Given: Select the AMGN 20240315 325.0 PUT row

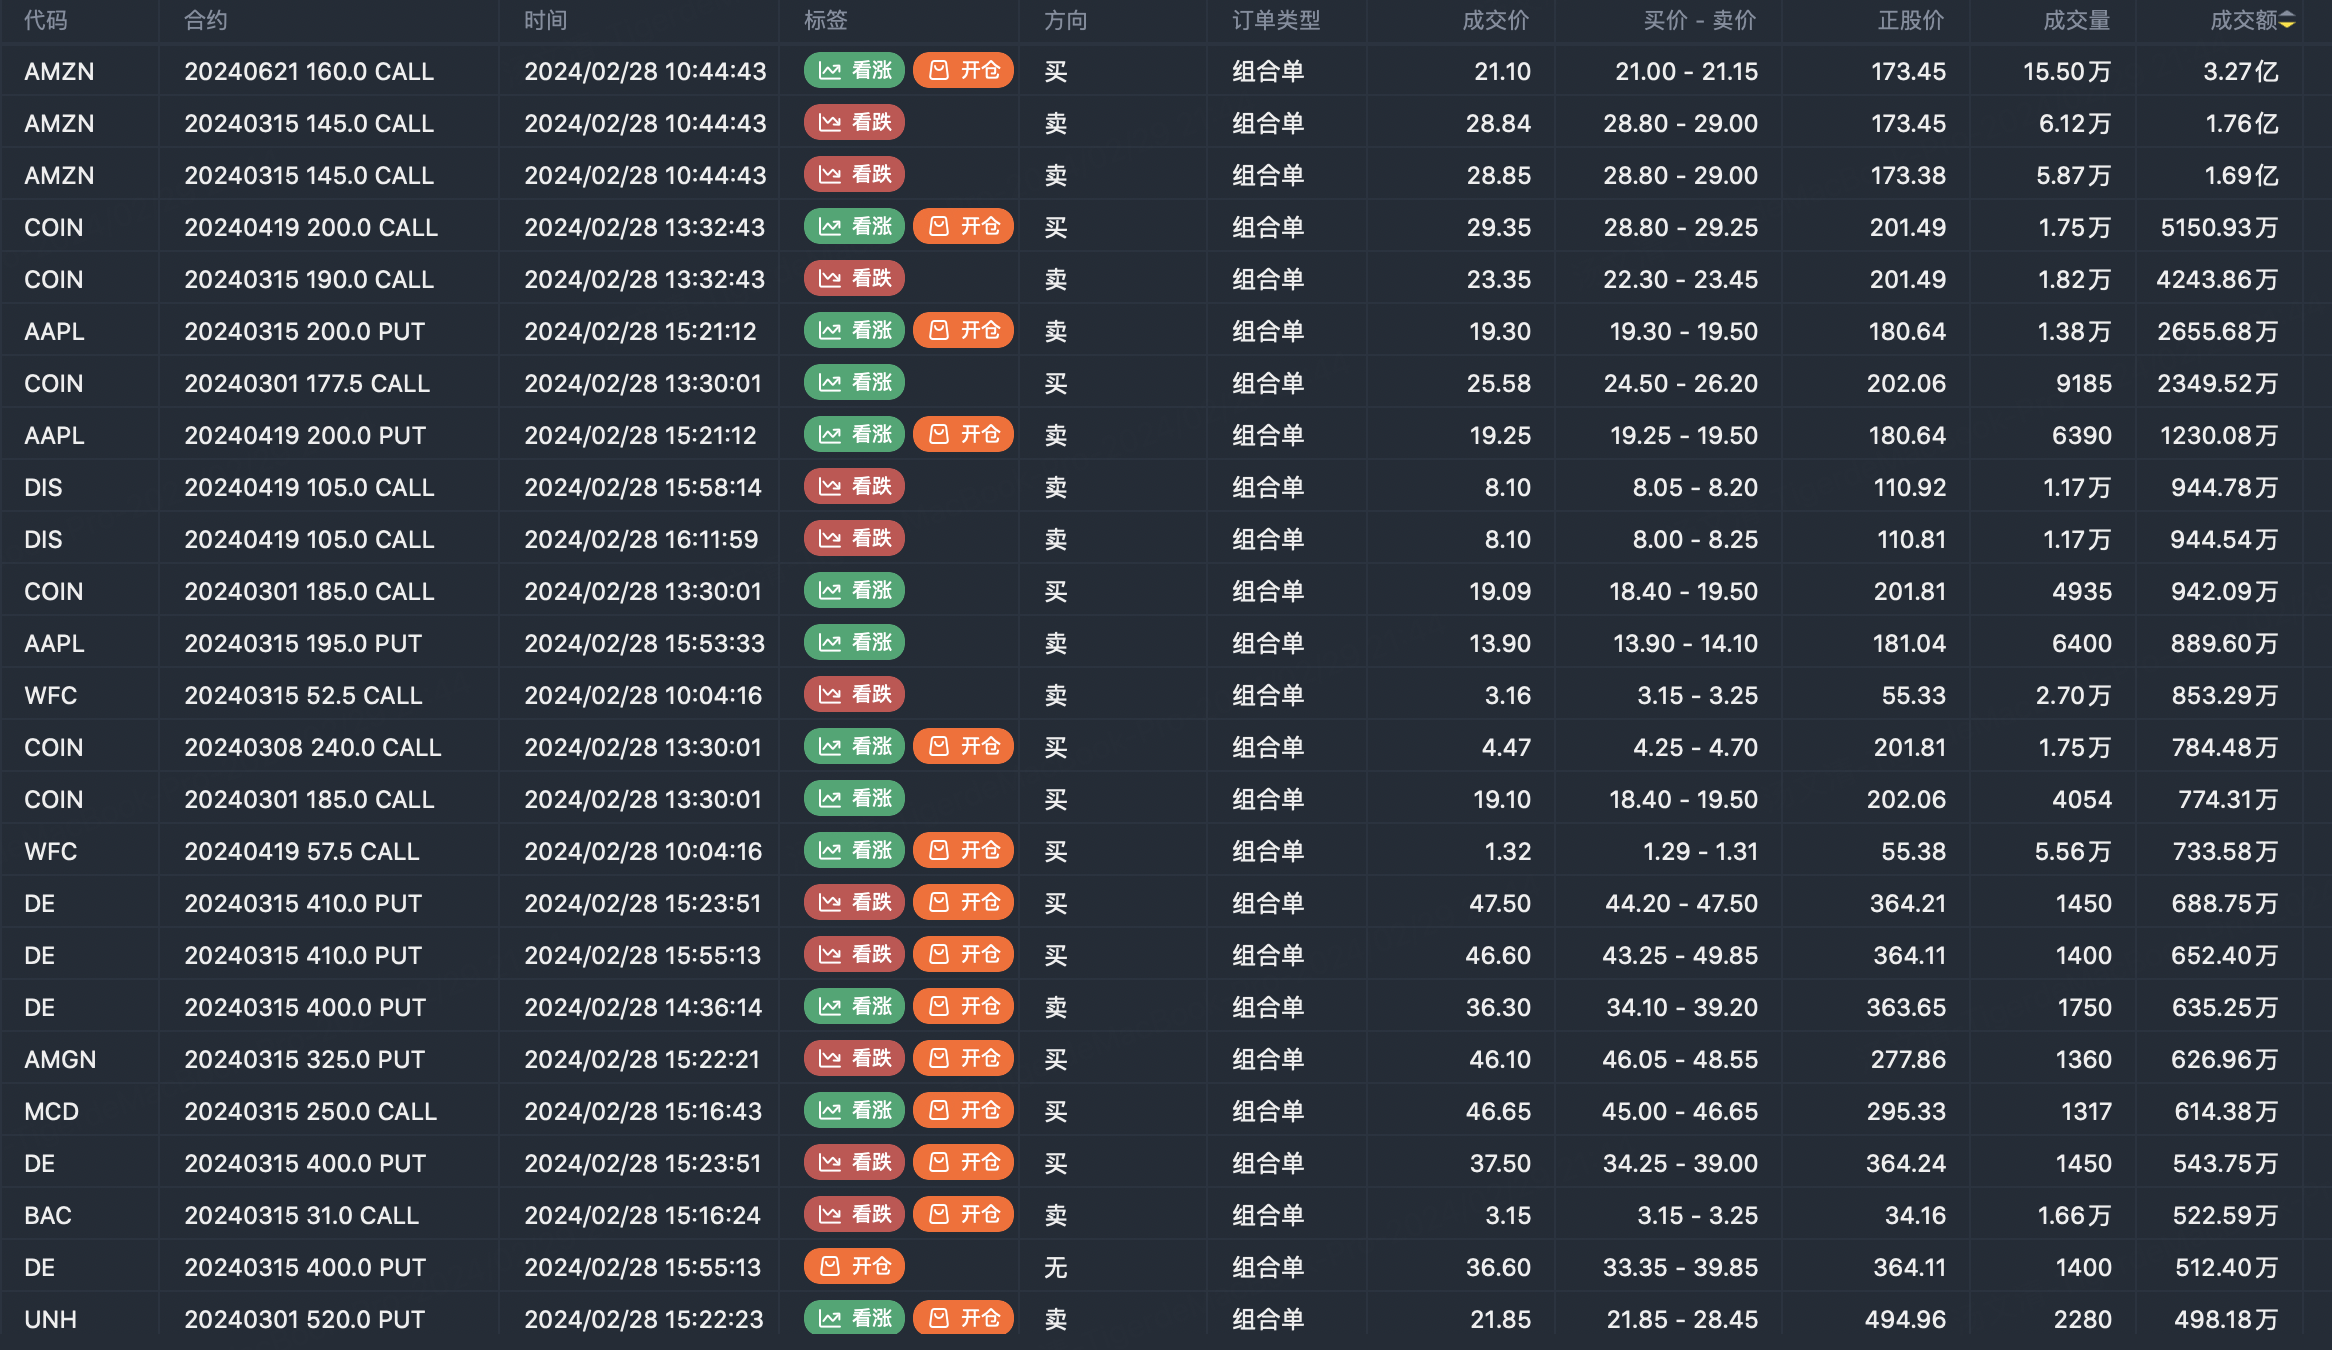Looking at the screenshot, I should [x=305, y=1059].
